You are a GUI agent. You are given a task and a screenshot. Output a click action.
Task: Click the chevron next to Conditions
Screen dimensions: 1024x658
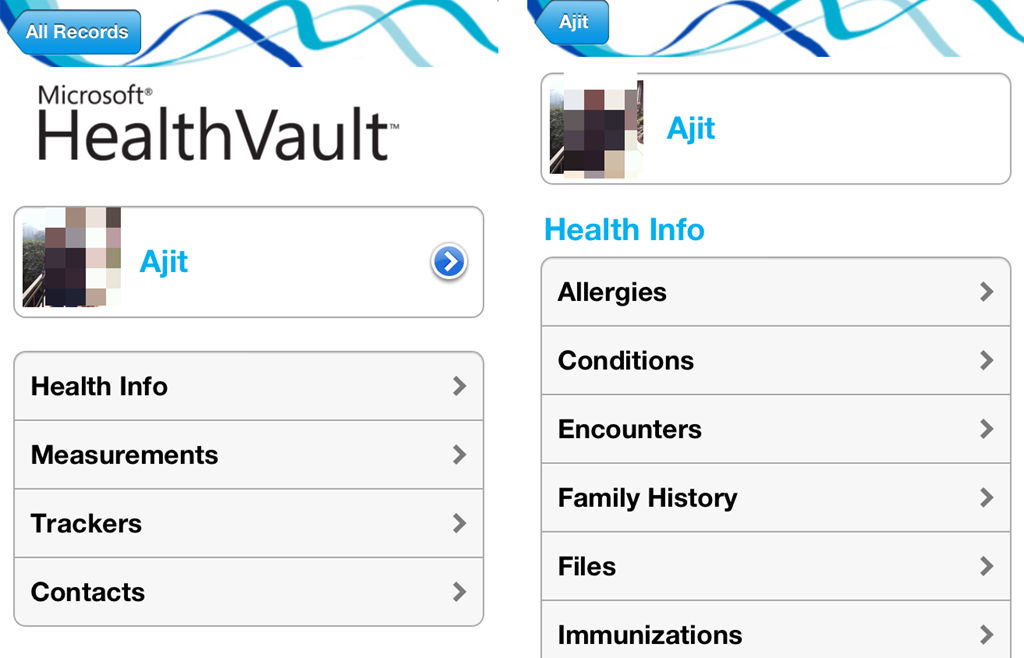click(x=986, y=360)
